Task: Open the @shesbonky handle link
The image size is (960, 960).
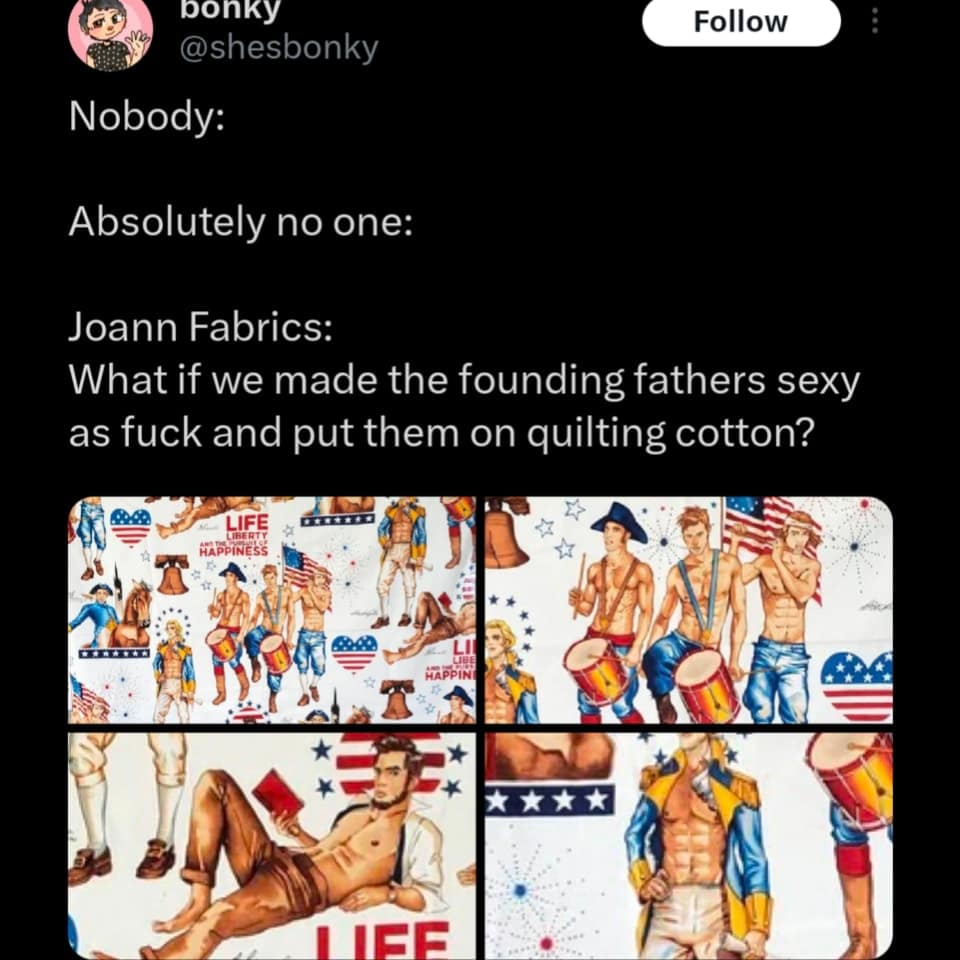Action: point(277,48)
